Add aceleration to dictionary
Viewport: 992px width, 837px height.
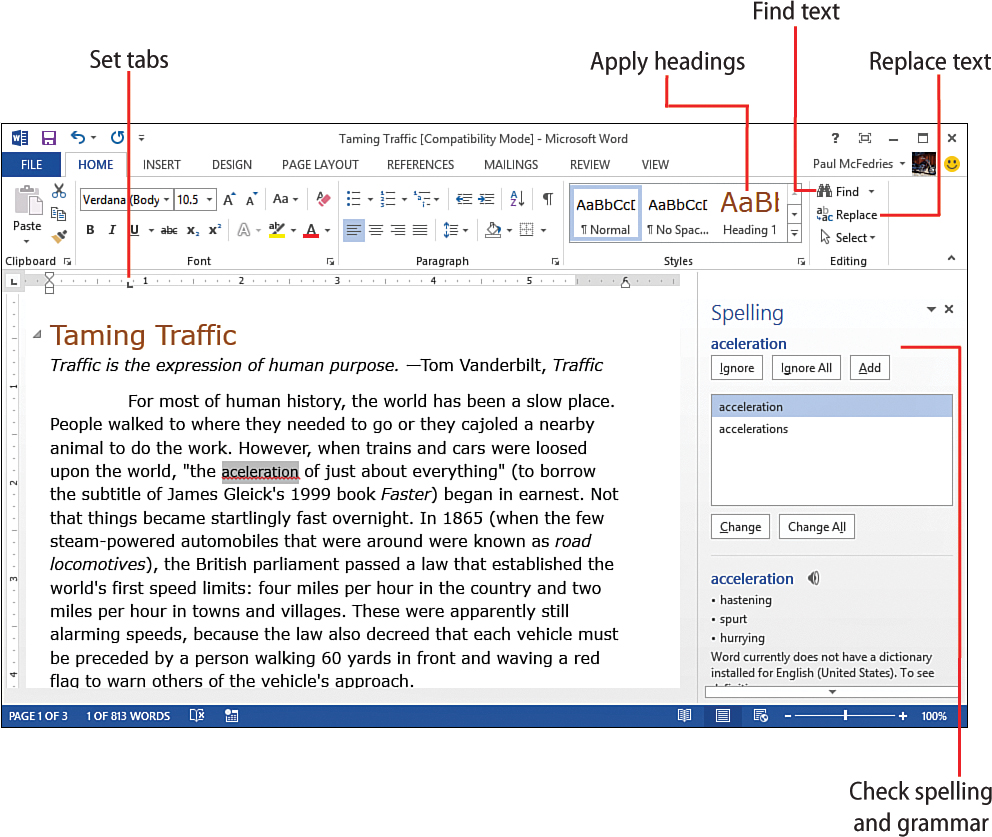pyautogui.click(x=870, y=368)
